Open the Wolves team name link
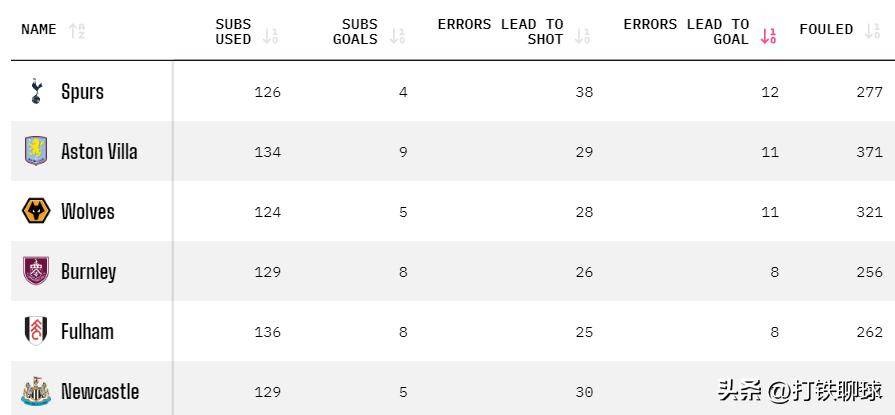 [x=88, y=212]
